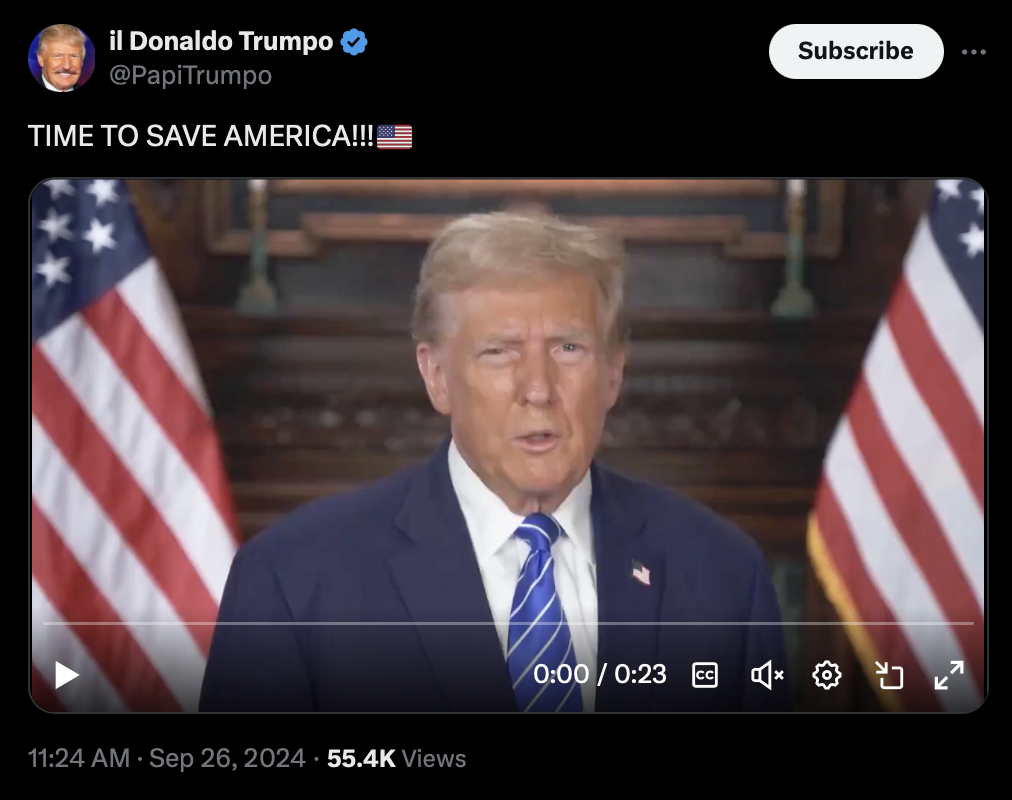Open the video settings gear menu
Viewport: 1012px width, 800px height.
click(x=827, y=675)
